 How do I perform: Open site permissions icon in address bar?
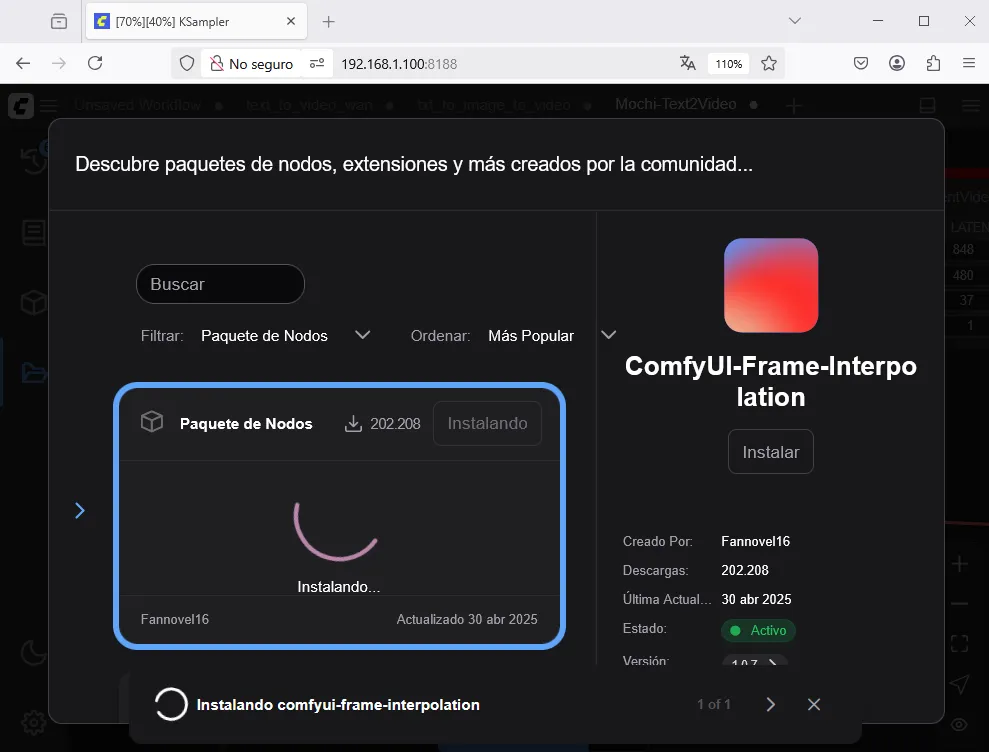point(317,63)
